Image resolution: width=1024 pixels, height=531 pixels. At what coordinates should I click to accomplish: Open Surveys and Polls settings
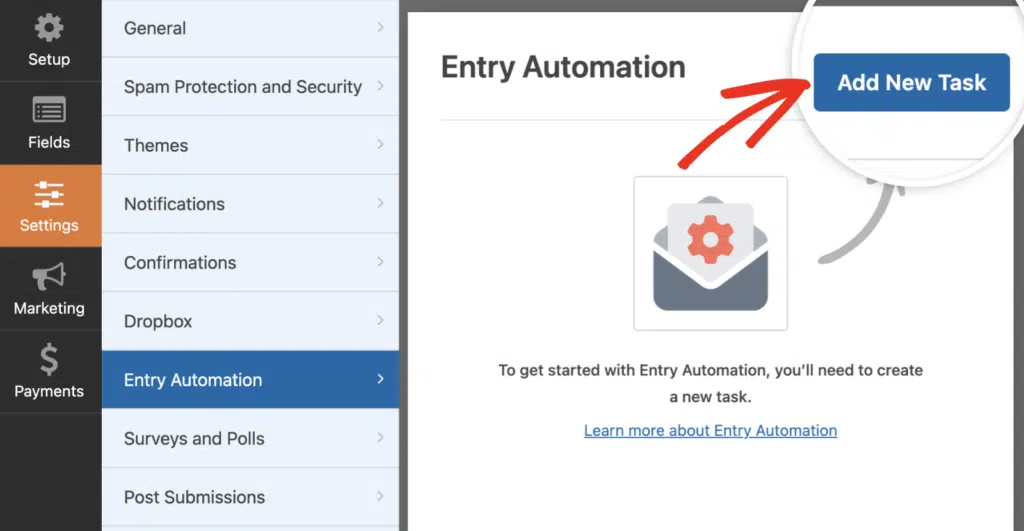coord(250,438)
